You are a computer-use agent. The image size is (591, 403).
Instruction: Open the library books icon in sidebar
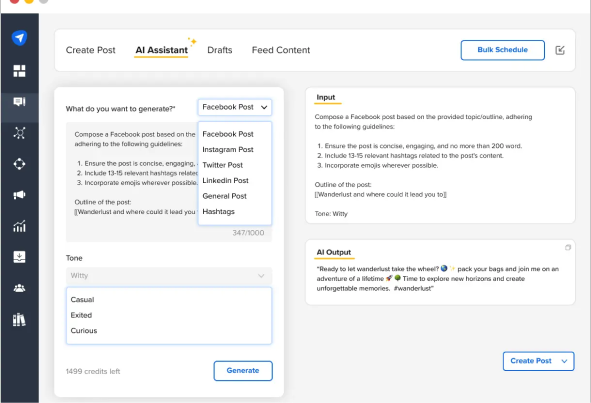coord(20,320)
